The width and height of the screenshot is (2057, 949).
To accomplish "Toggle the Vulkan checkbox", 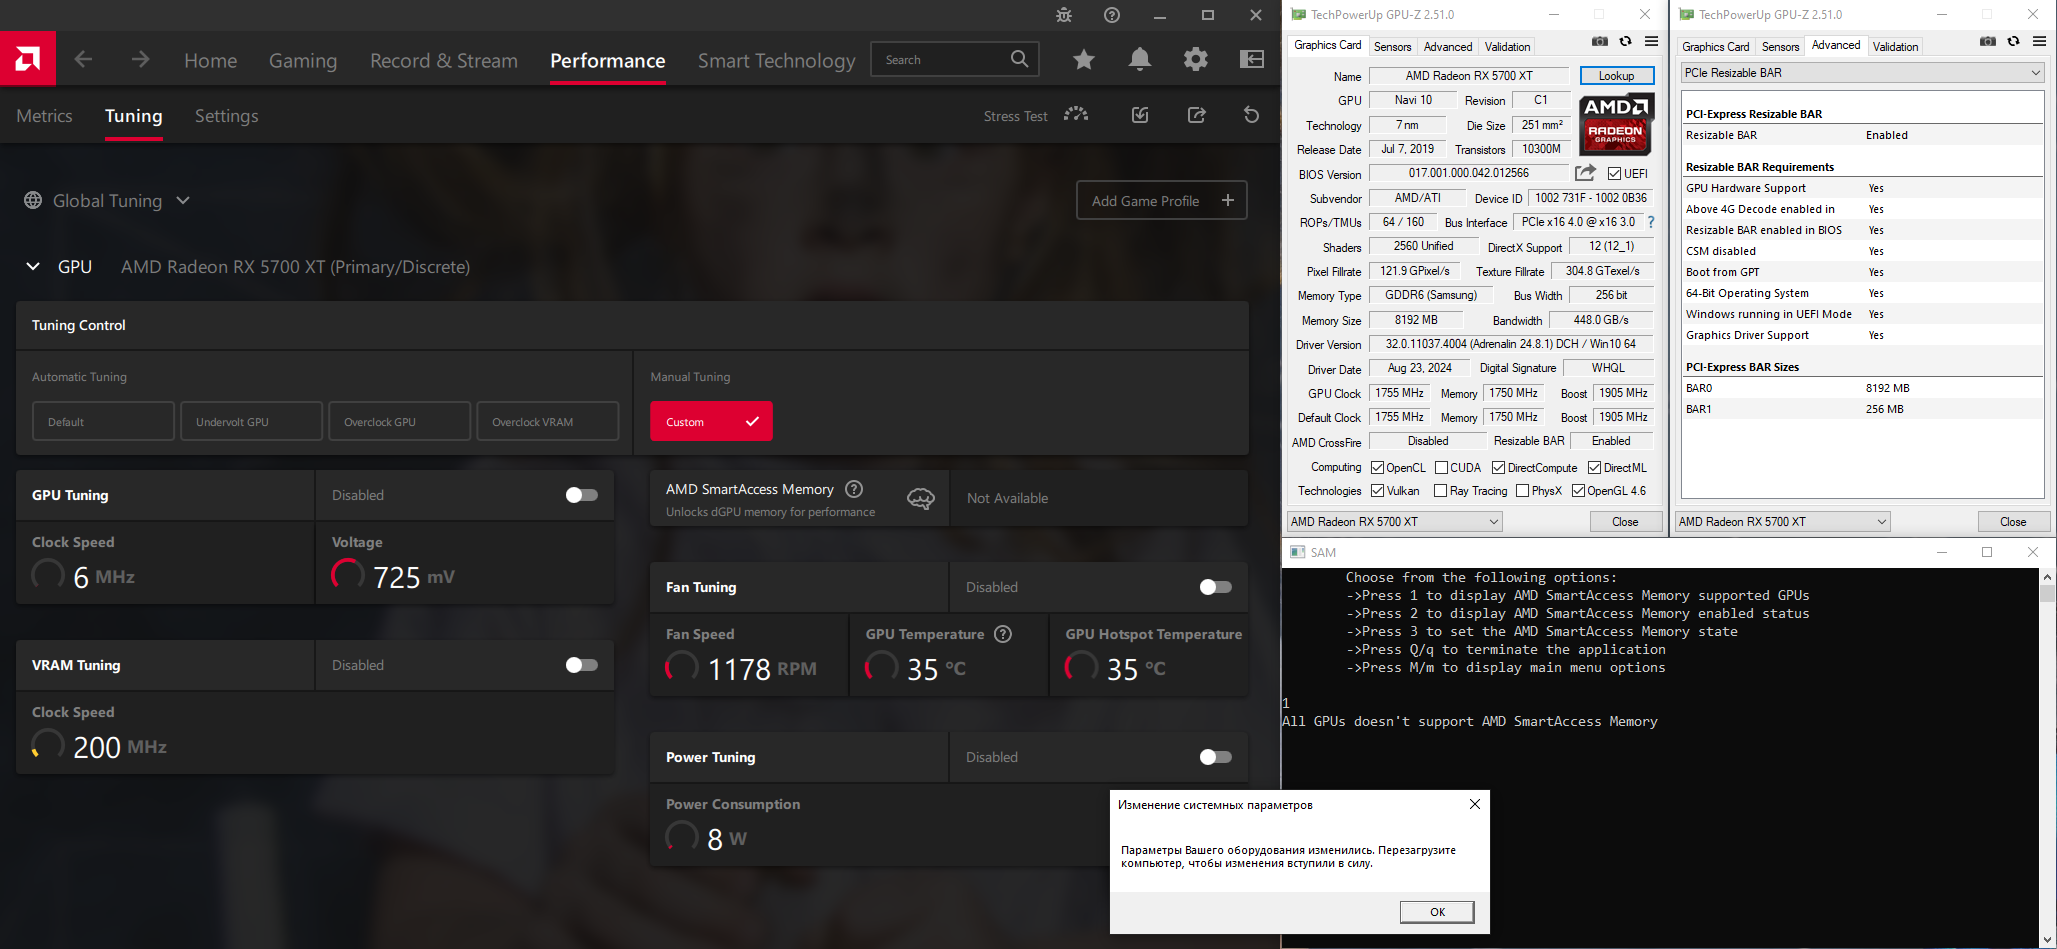I will [x=1377, y=491].
